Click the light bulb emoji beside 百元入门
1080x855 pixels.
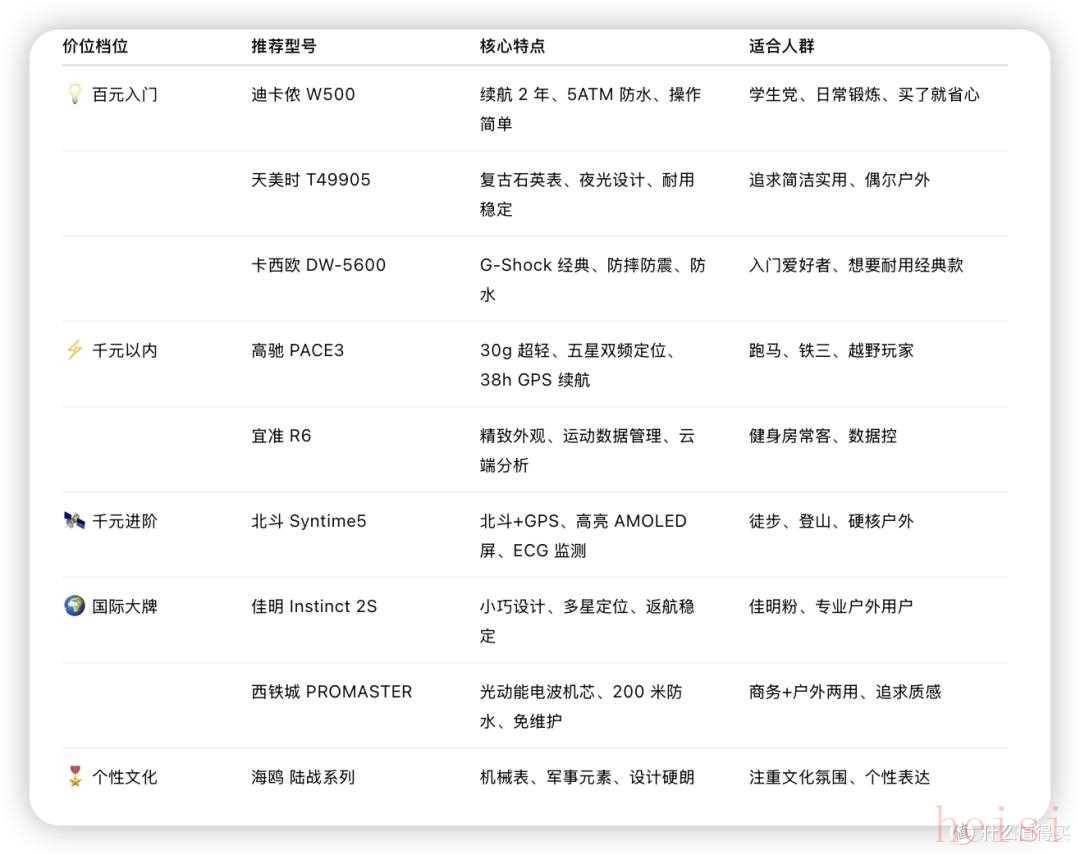[x=74, y=94]
